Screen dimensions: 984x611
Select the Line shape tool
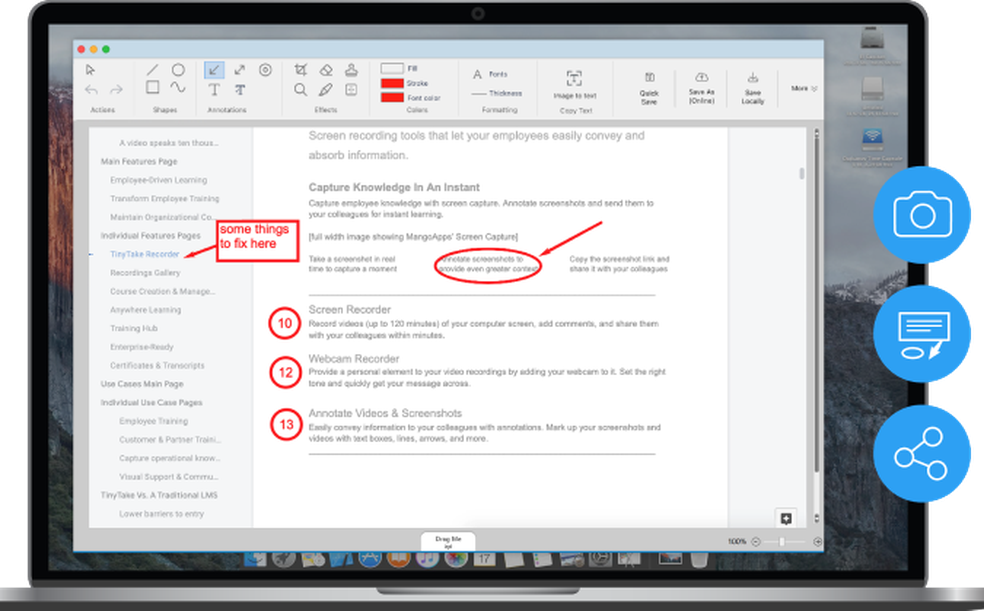[x=152, y=69]
